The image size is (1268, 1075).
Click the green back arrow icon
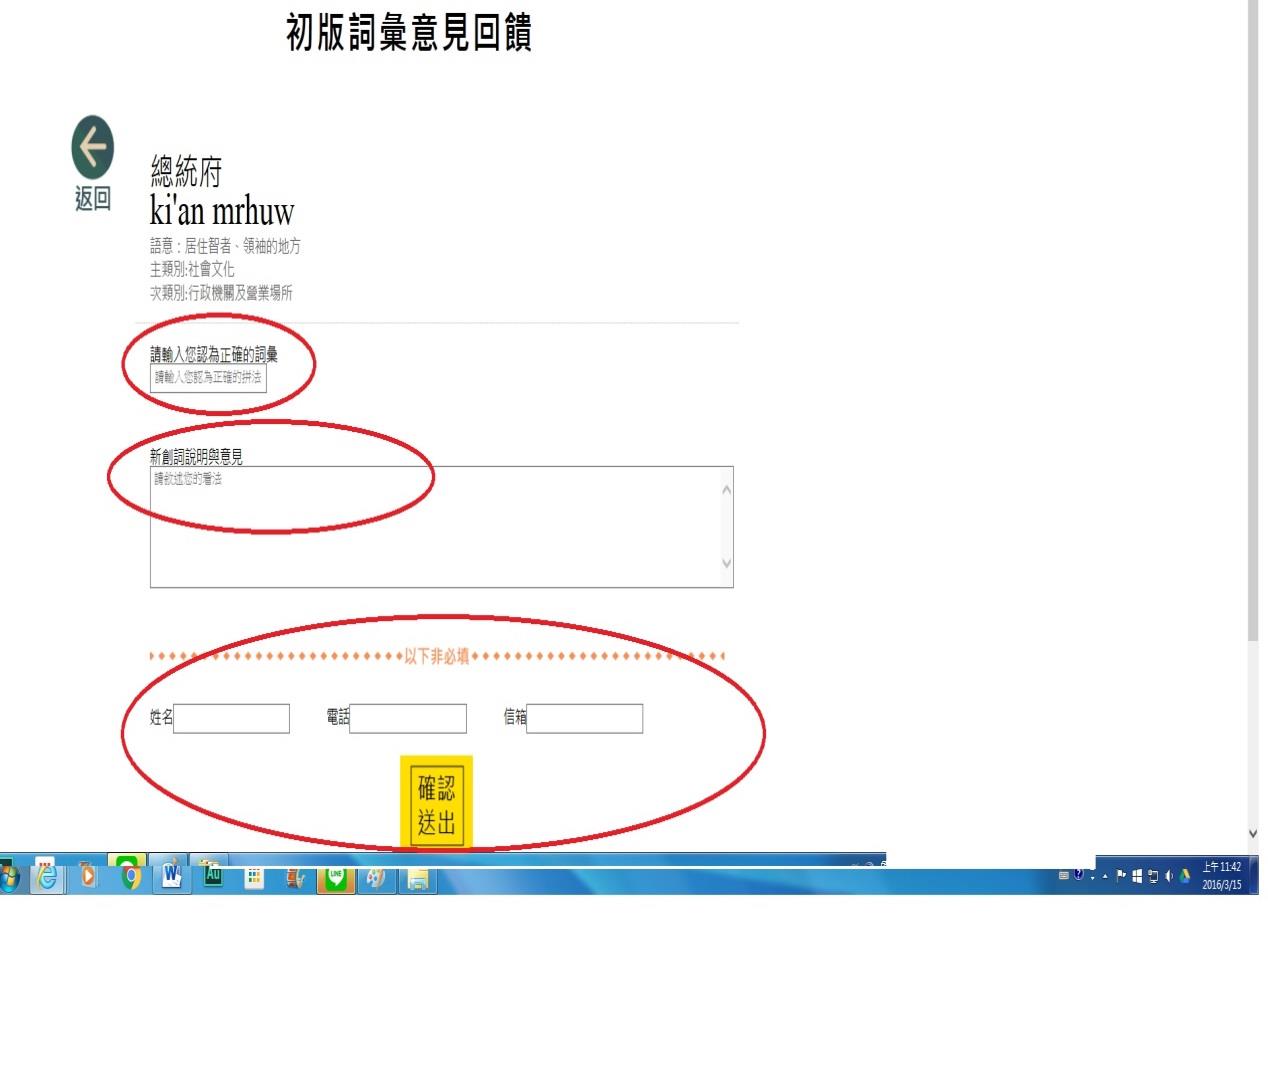[92, 148]
